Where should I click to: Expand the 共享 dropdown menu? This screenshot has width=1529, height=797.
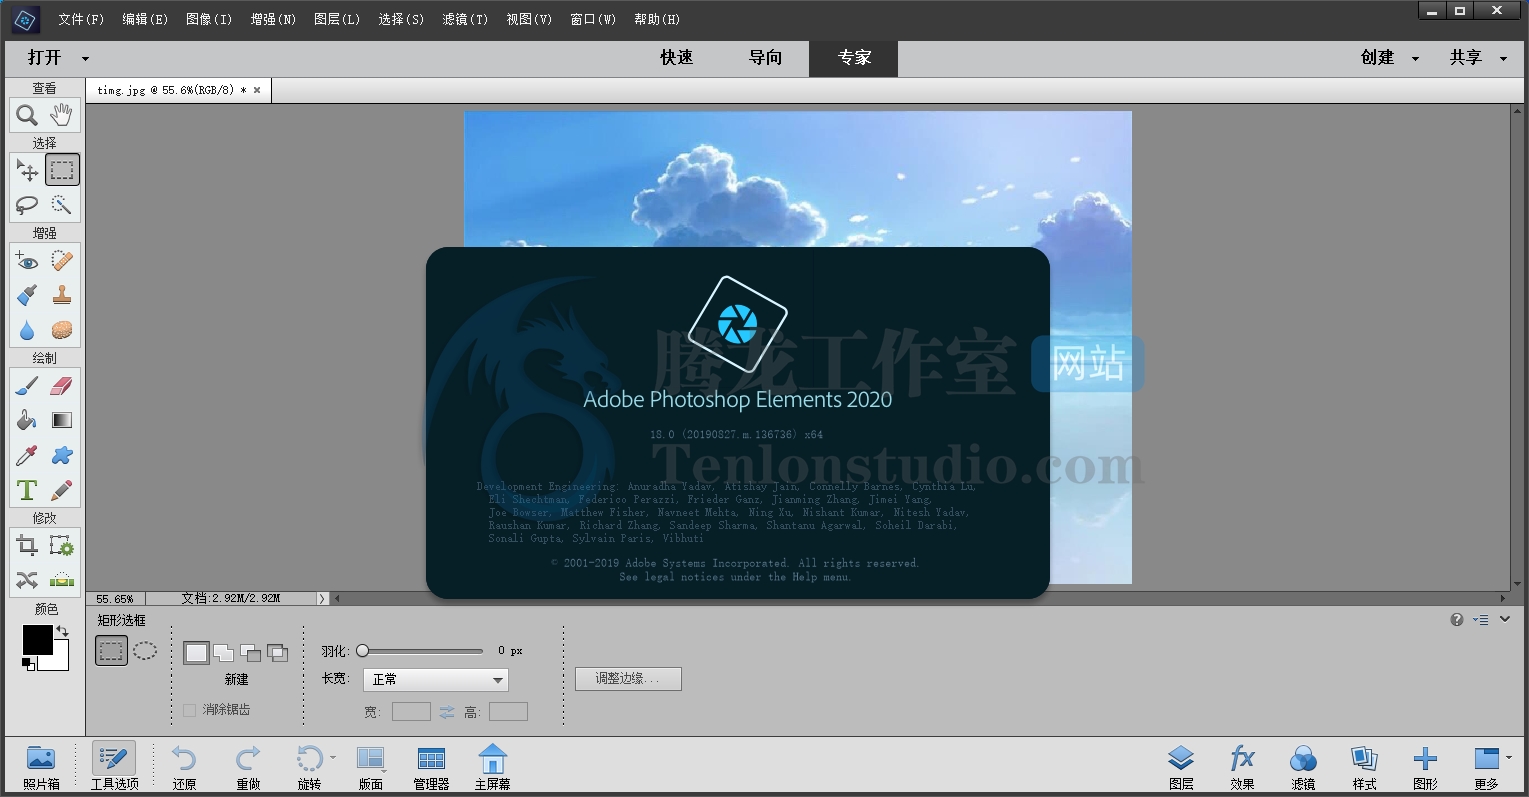click(1503, 59)
